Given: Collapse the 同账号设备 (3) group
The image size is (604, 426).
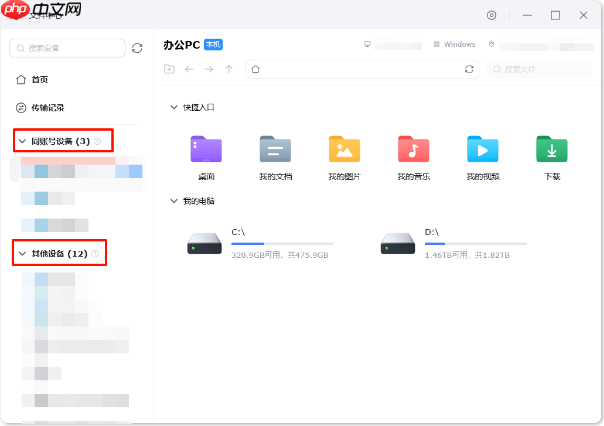Looking at the screenshot, I should [22, 141].
